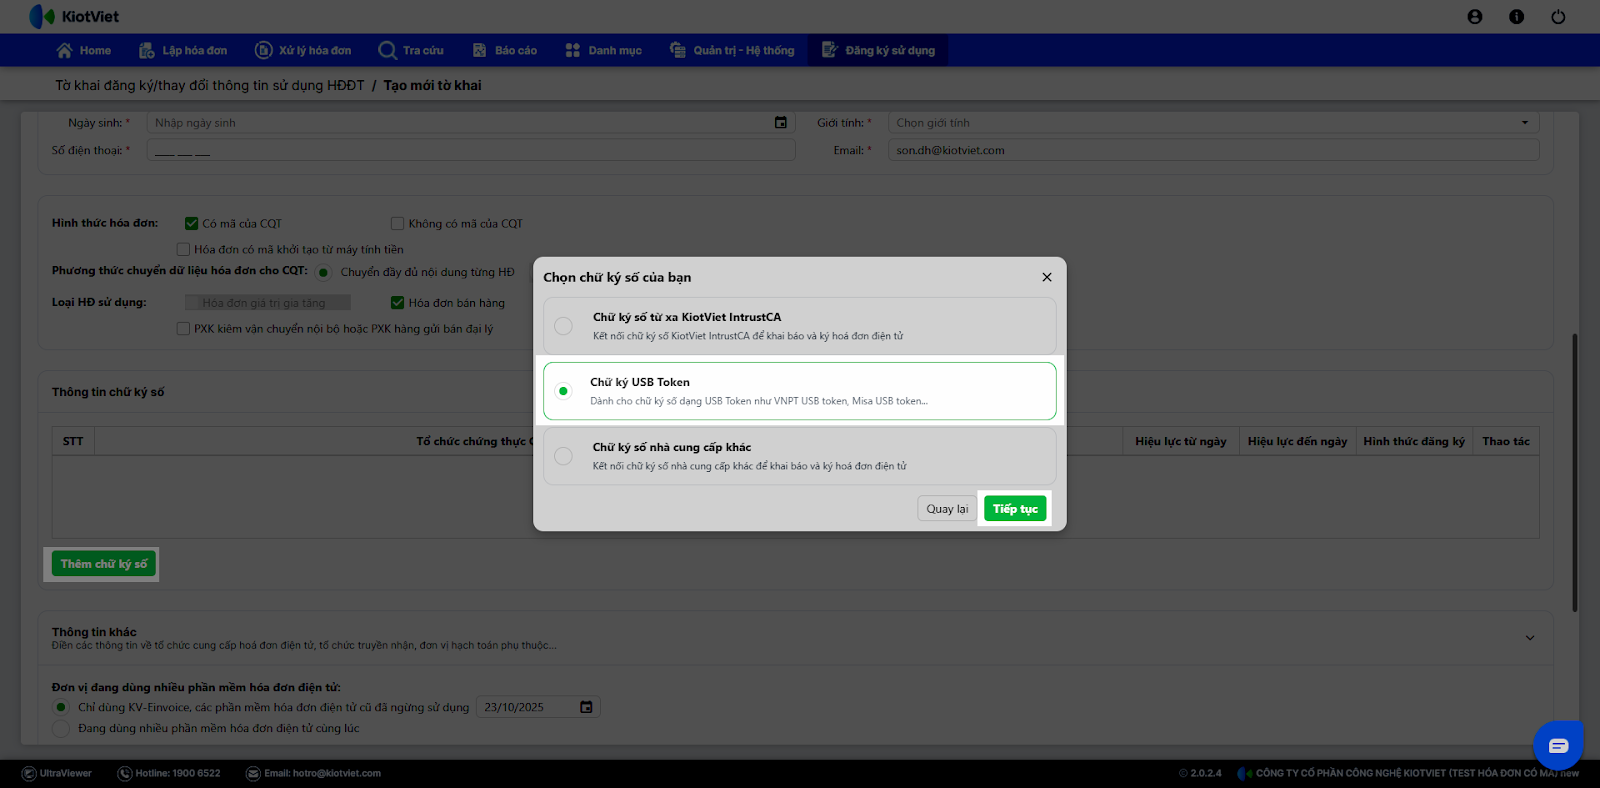Click the Số điện thoại input field
1600x788 pixels.
pos(471,150)
